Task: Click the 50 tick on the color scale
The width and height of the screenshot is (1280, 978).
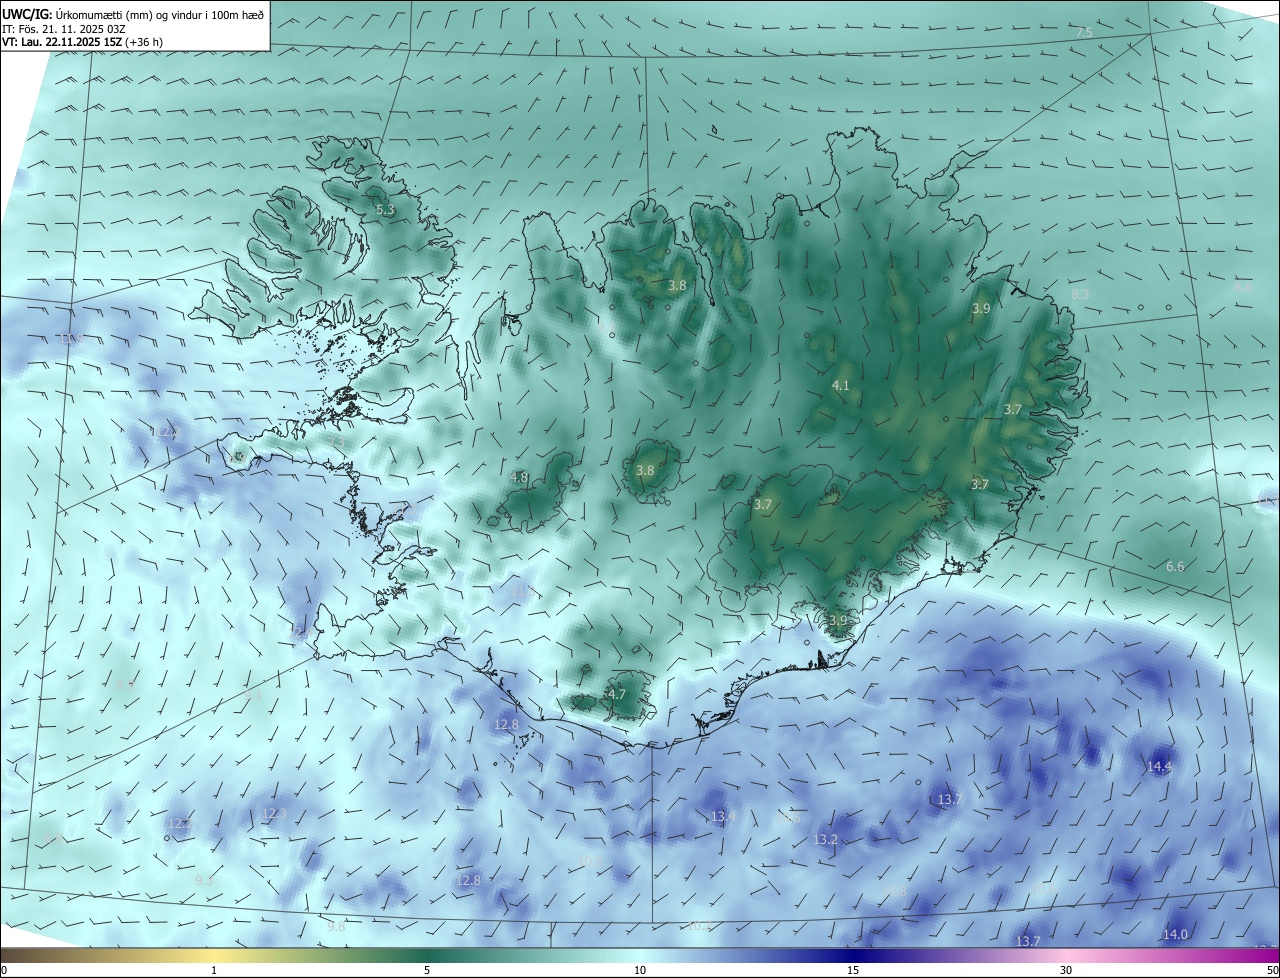Action: point(1272,970)
